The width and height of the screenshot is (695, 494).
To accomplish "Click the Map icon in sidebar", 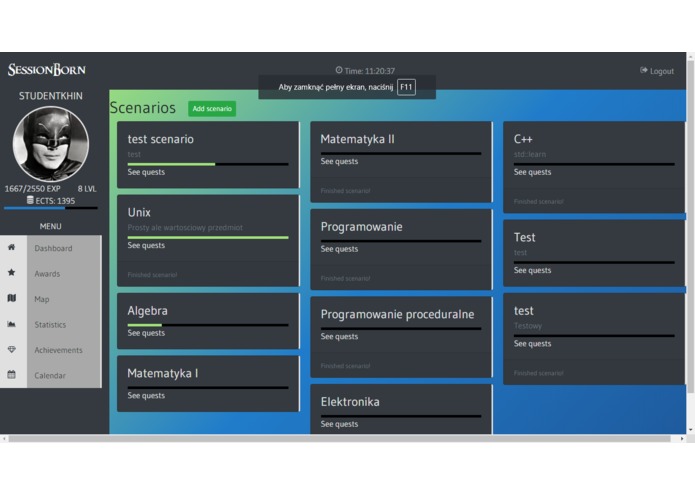I will click(x=12, y=298).
